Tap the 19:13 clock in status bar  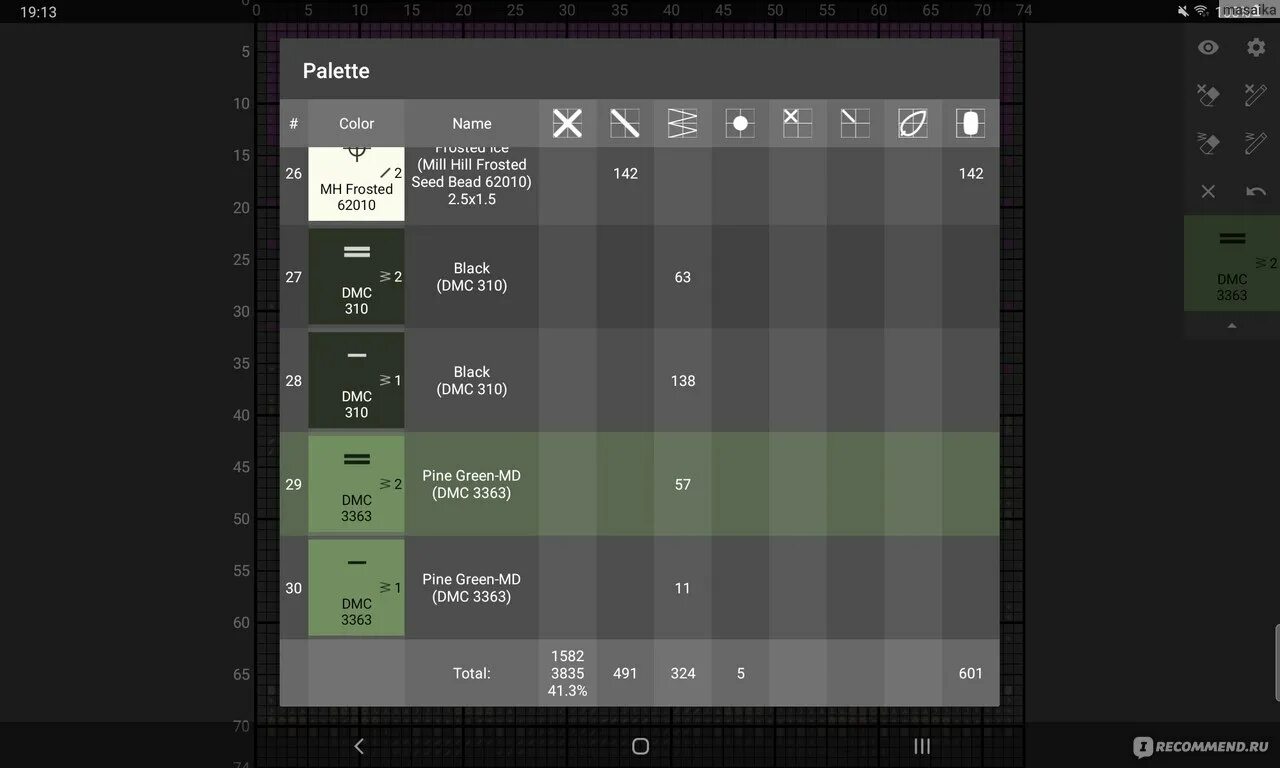click(x=38, y=12)
